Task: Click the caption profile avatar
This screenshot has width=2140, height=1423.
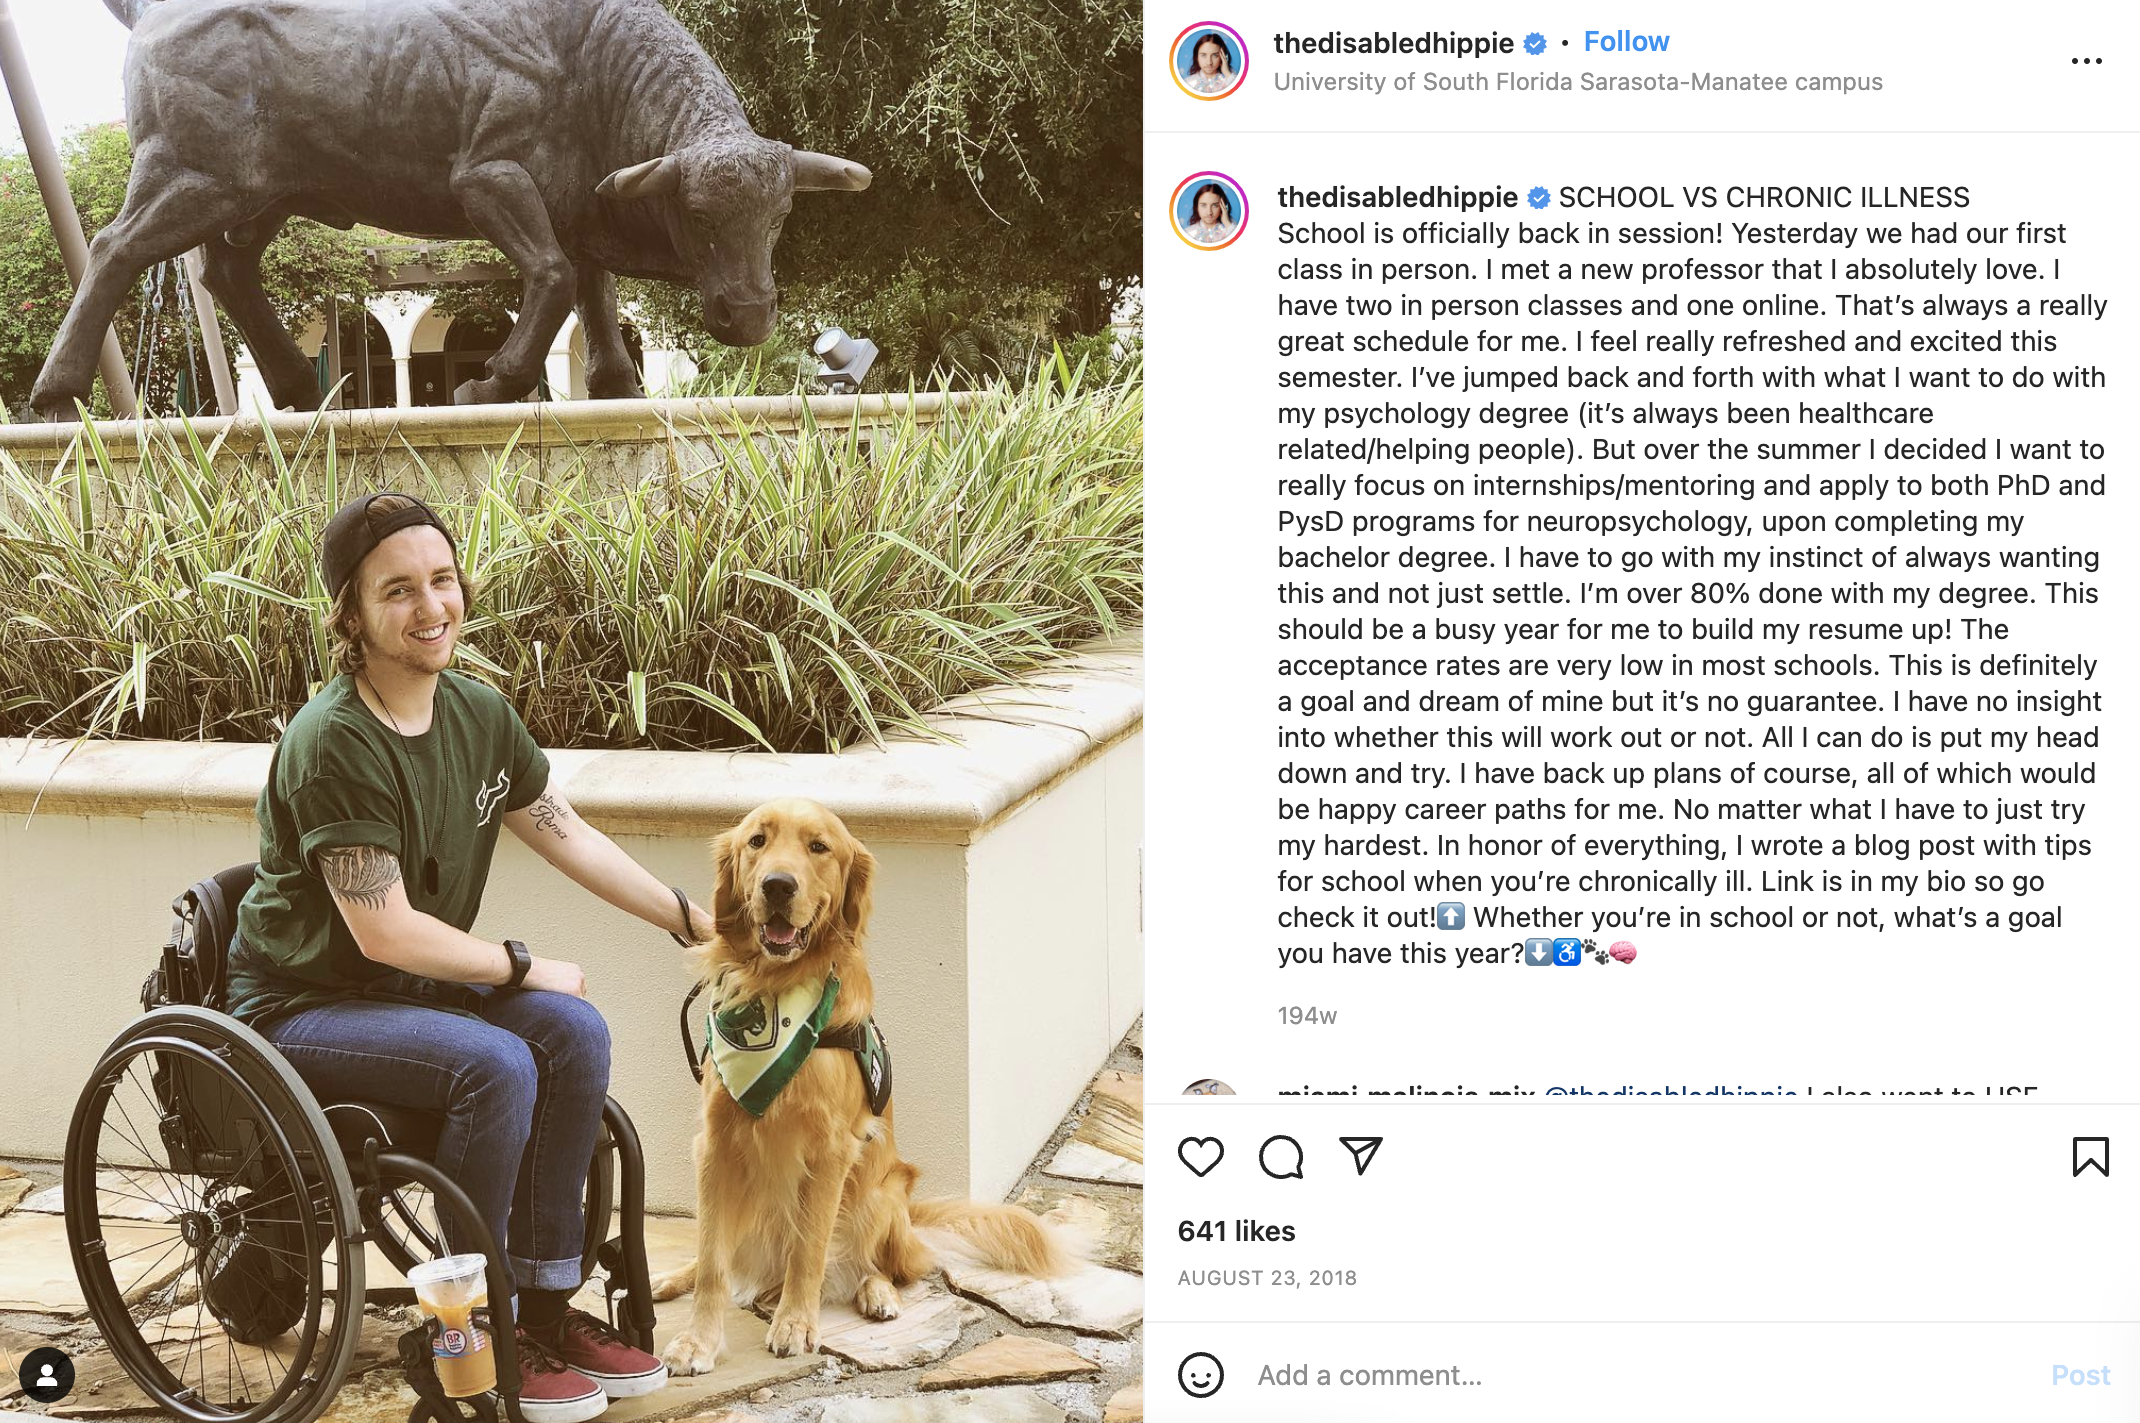Action: pyautogui.click(x=1209, y=211)
